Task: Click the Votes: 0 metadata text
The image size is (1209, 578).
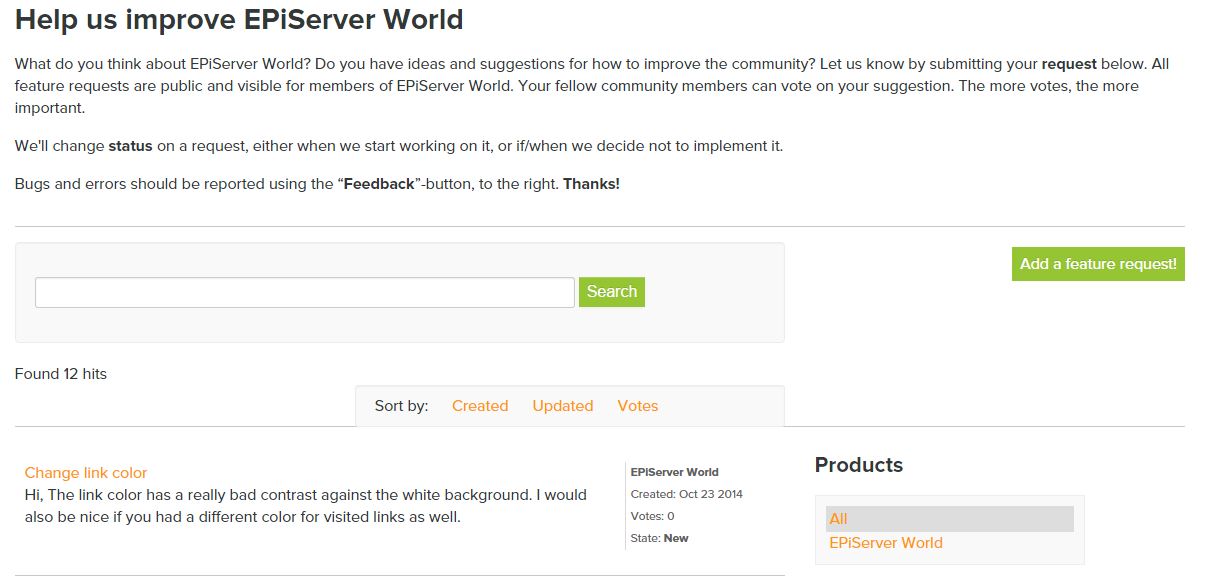Action: click(x=652, y=516)
